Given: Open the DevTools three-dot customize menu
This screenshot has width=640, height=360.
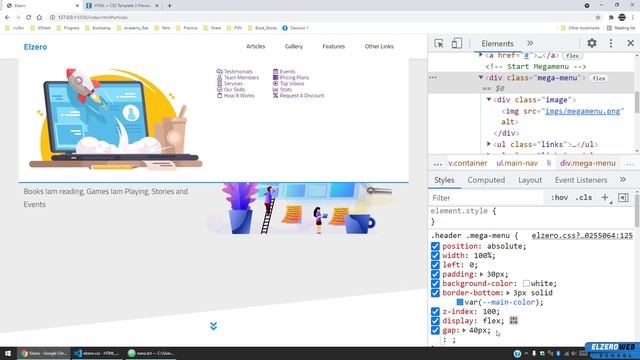Looking at the screenshot, I should tap(611, 43).
